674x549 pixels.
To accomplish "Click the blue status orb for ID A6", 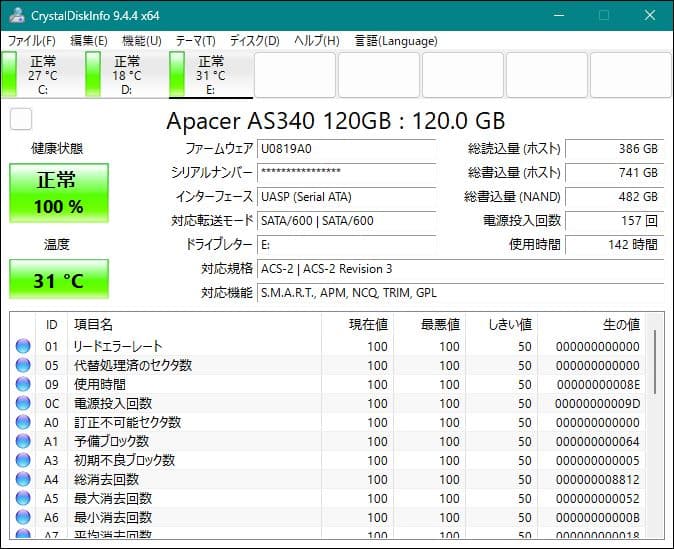I will coord(23,517).
